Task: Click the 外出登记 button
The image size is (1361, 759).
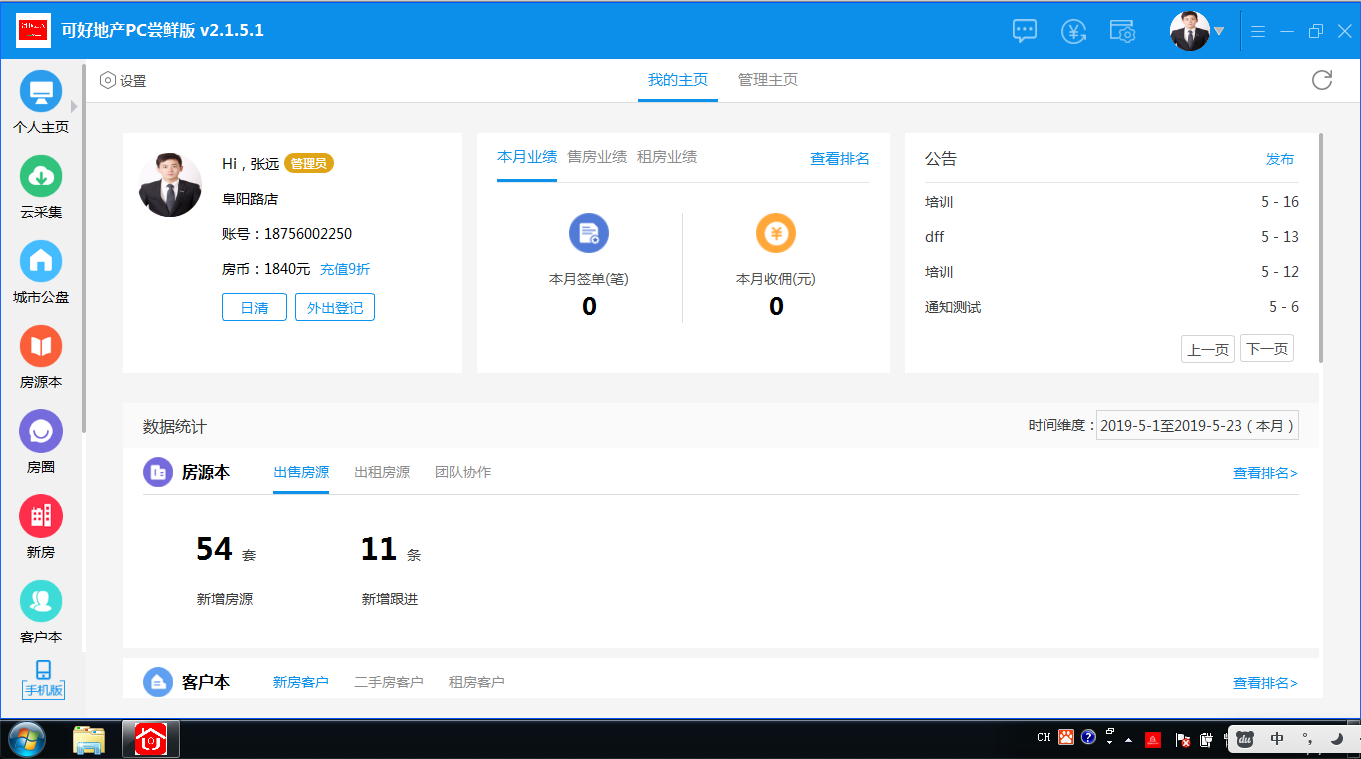Action: [x=335, y=308]
